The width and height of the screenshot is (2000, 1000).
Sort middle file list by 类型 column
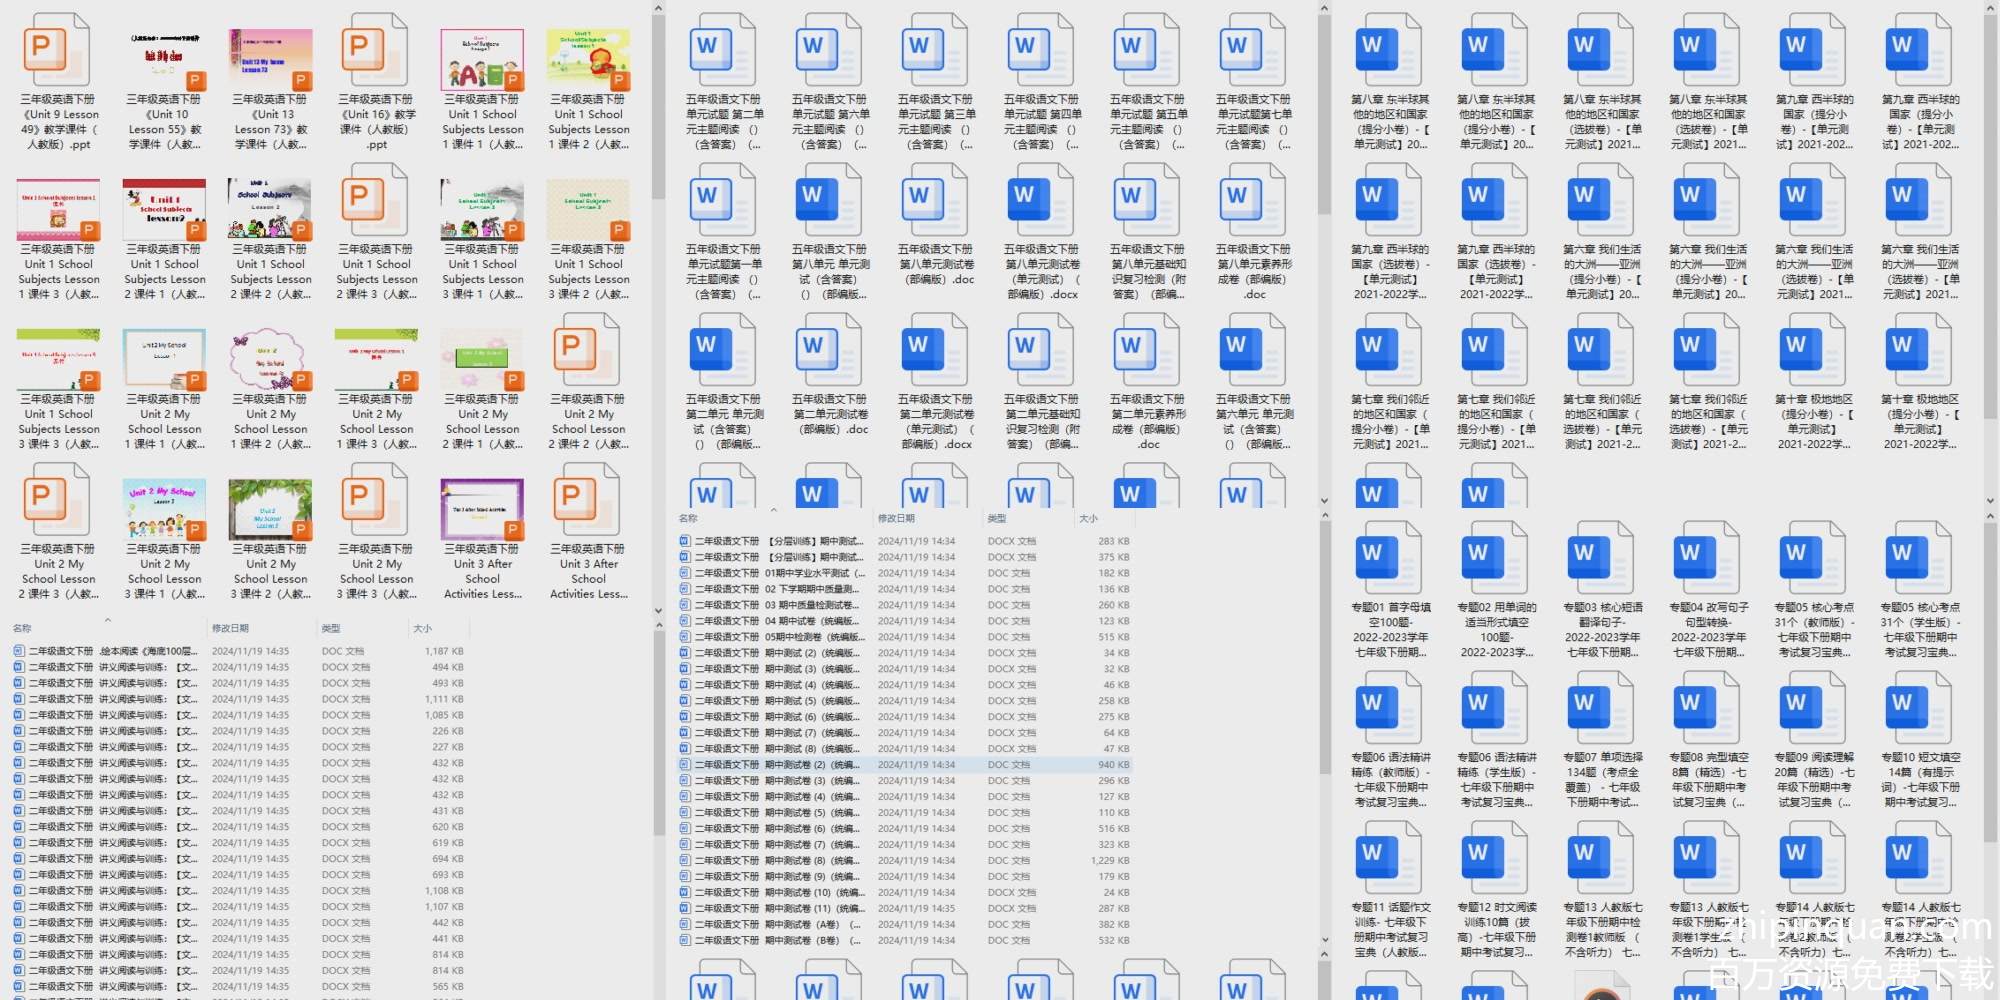click(997, 518)
